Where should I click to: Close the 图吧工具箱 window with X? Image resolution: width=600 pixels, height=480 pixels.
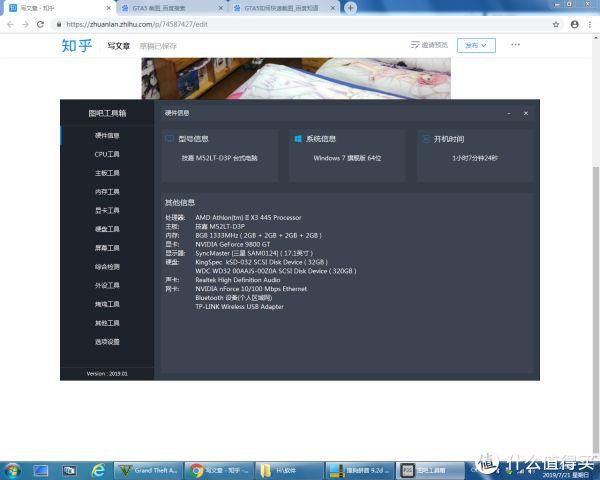coord(526,113)
